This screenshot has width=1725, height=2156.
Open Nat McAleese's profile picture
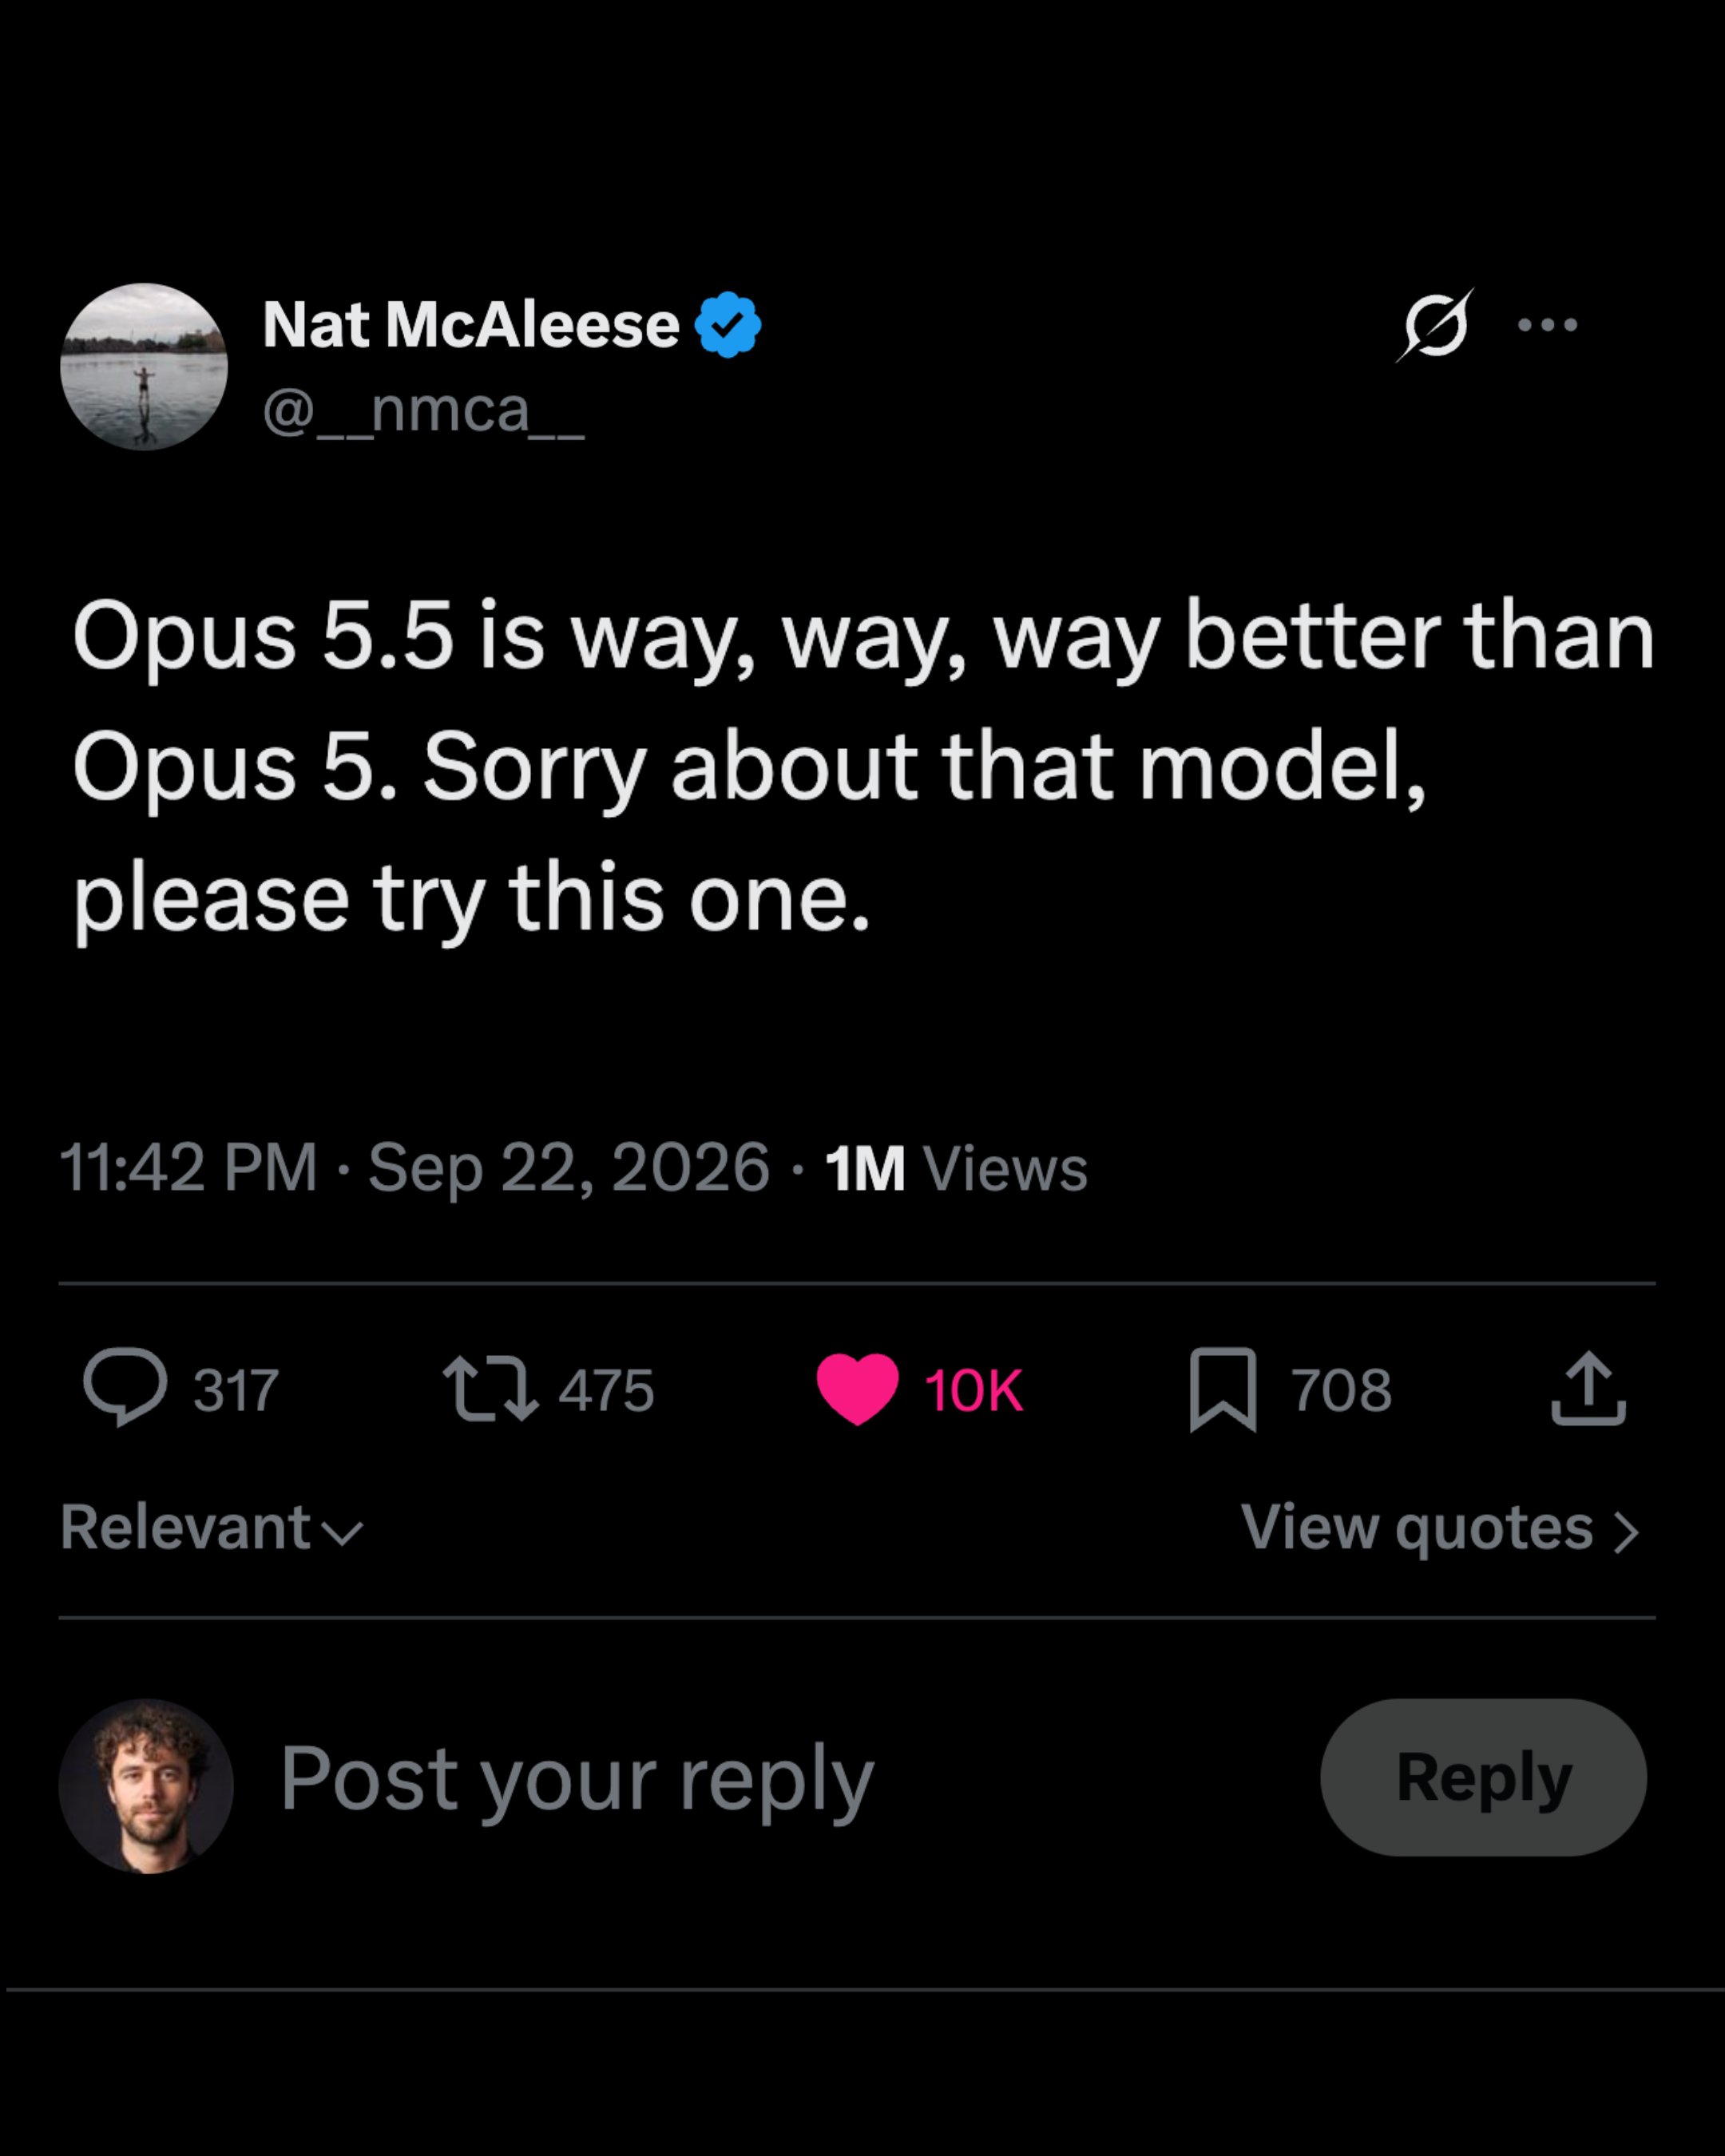144,366
